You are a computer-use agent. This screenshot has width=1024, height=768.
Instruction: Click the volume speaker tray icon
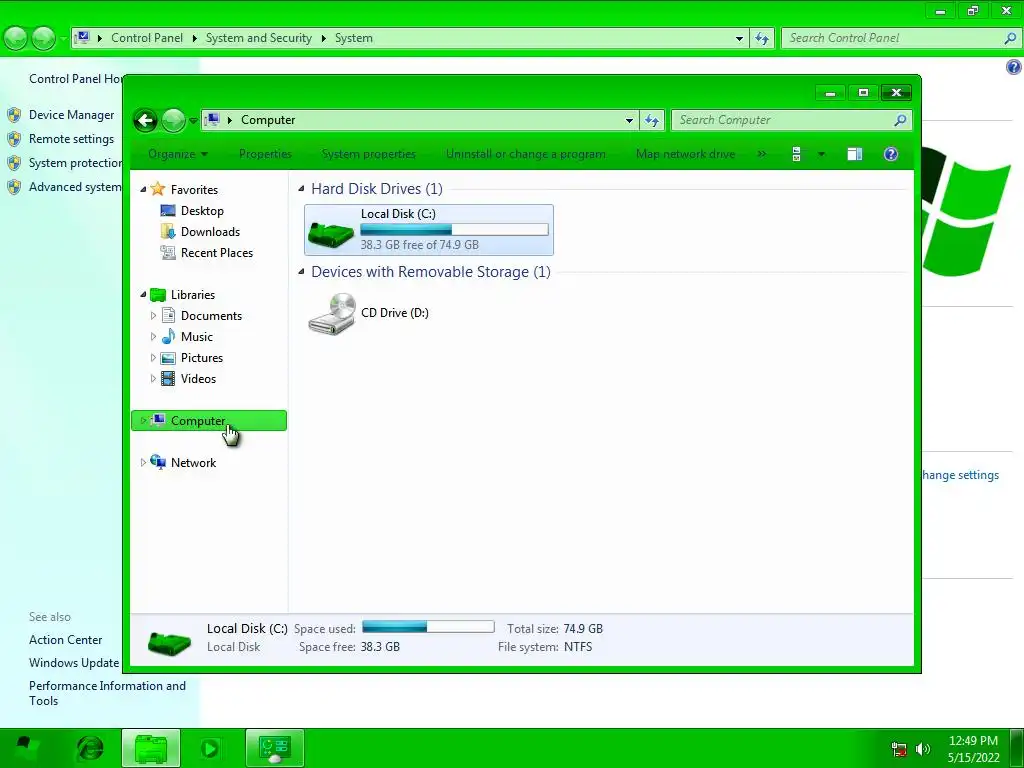[922, 749]
